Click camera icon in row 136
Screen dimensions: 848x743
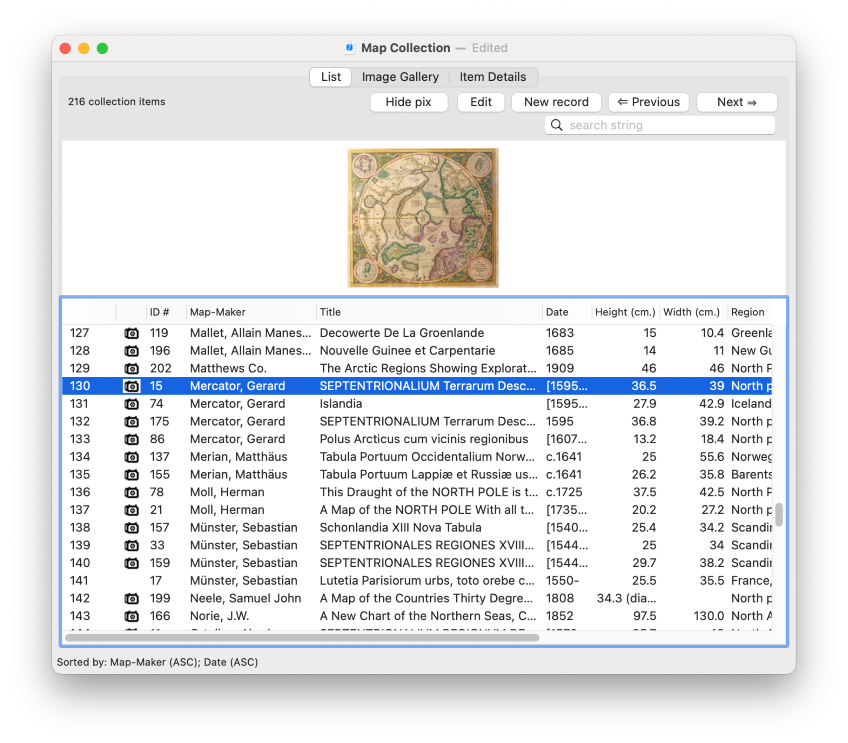(131, 492)
